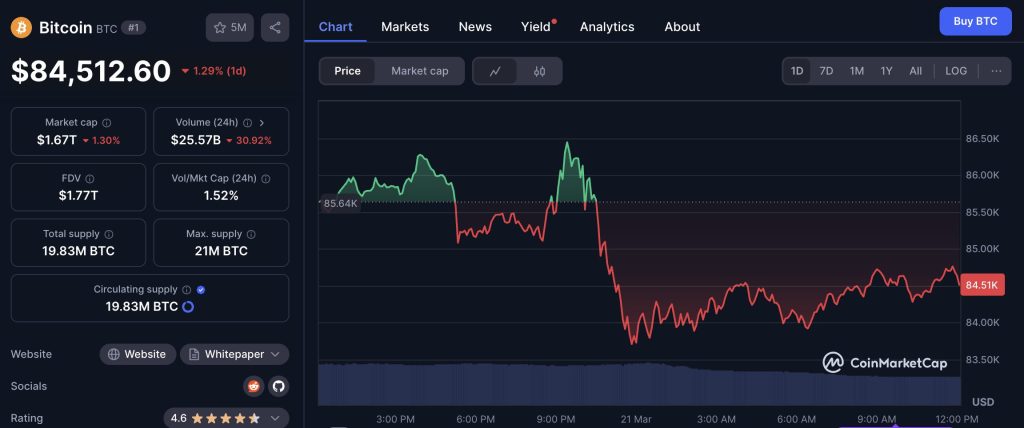The image size is (1024, 428).
Task: Toggle the LOG scale on the chart
Action: (x=956, y=71)
